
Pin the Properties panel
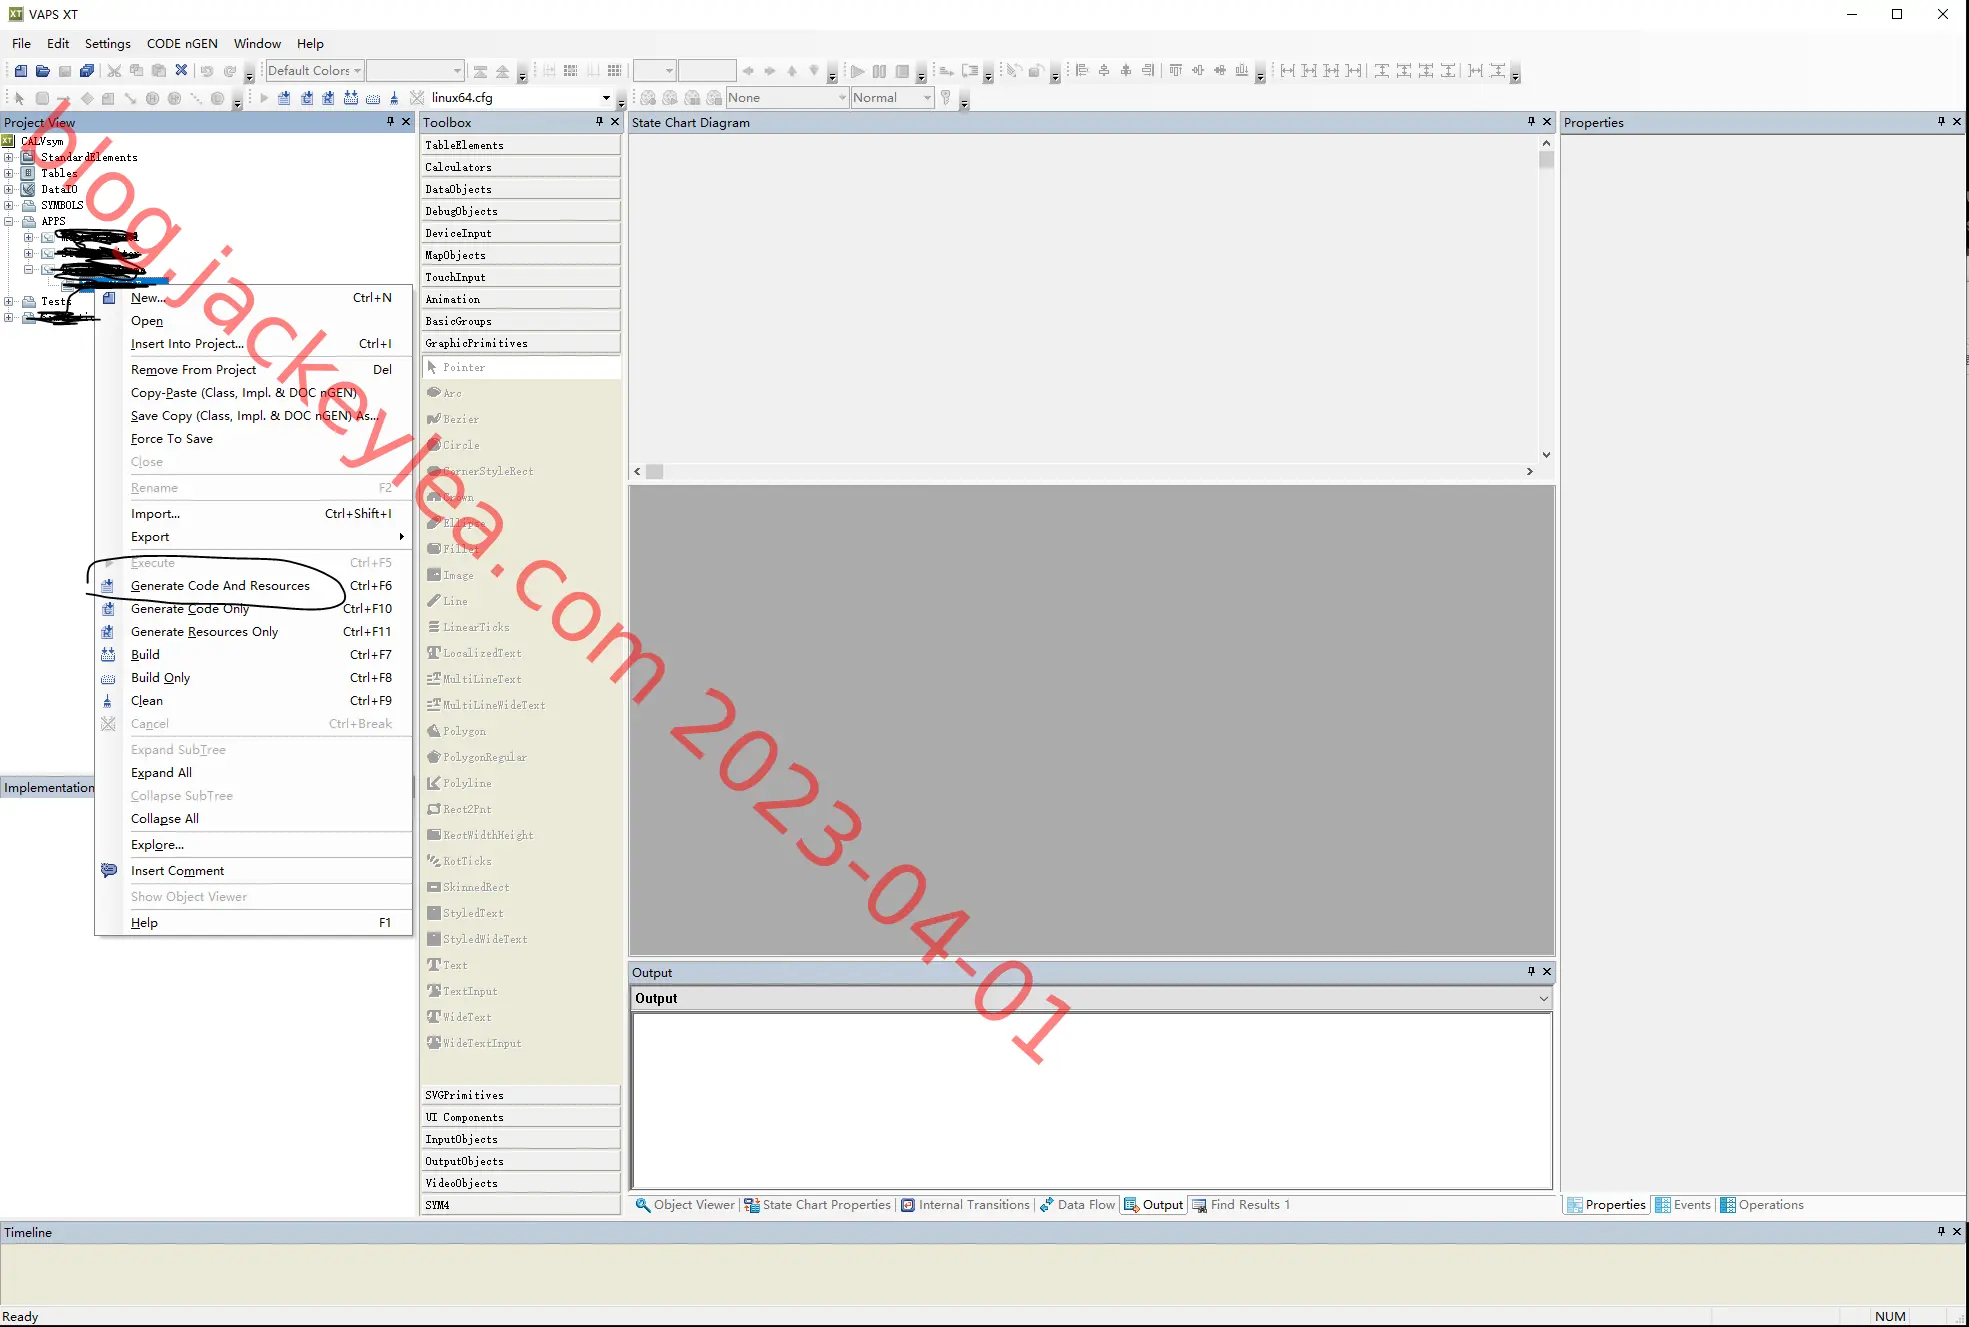click(1941, 122)
